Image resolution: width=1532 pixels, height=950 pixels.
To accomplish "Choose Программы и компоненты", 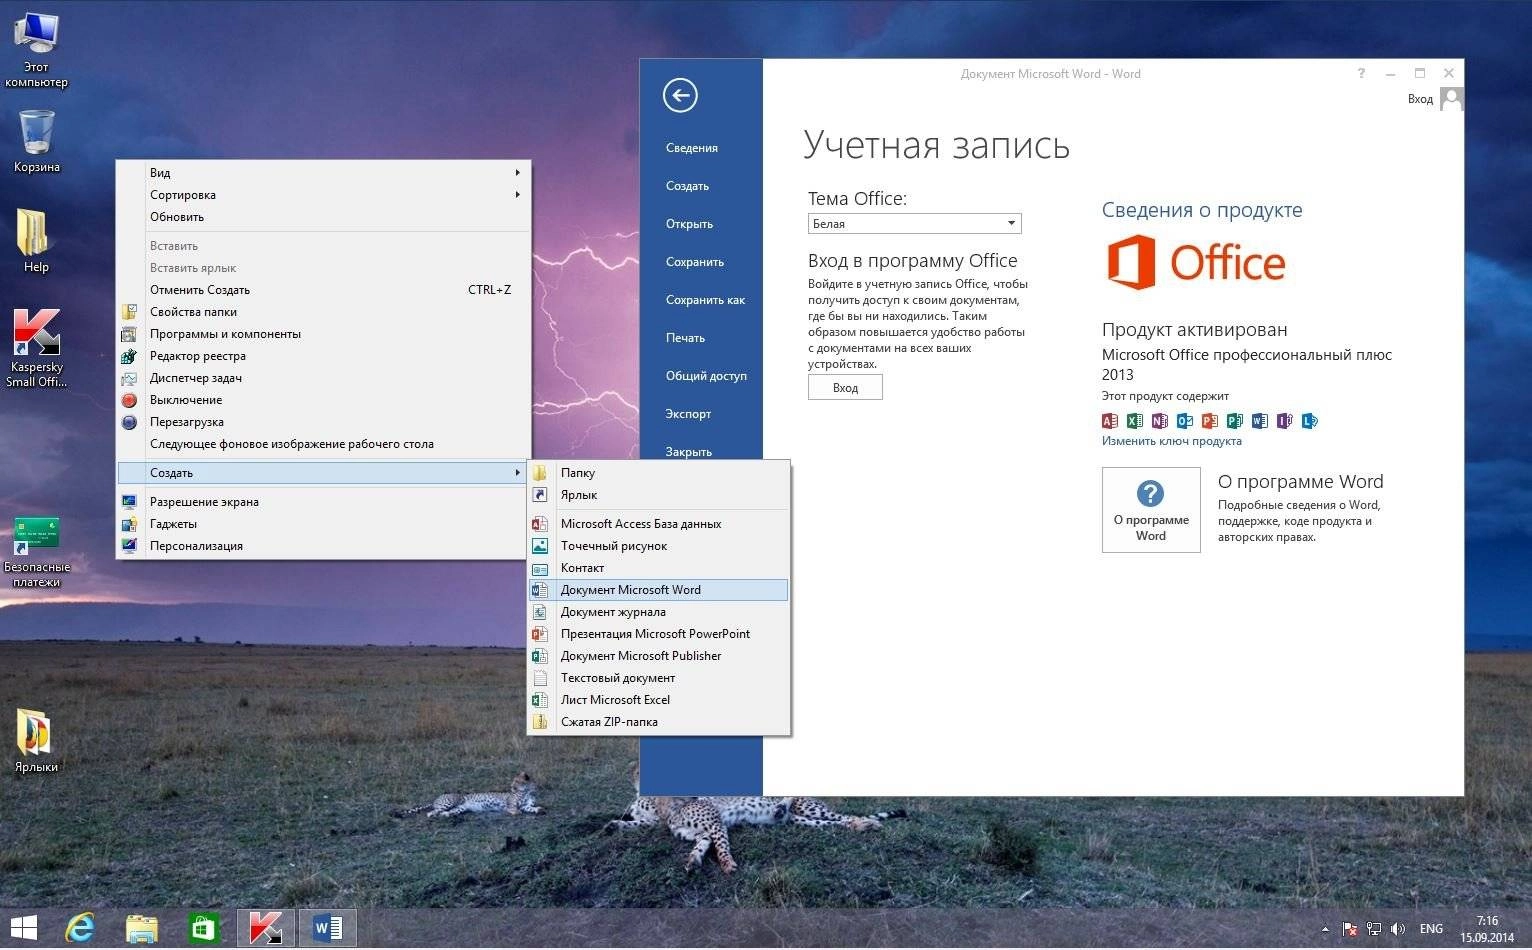I will coord(324,334).
